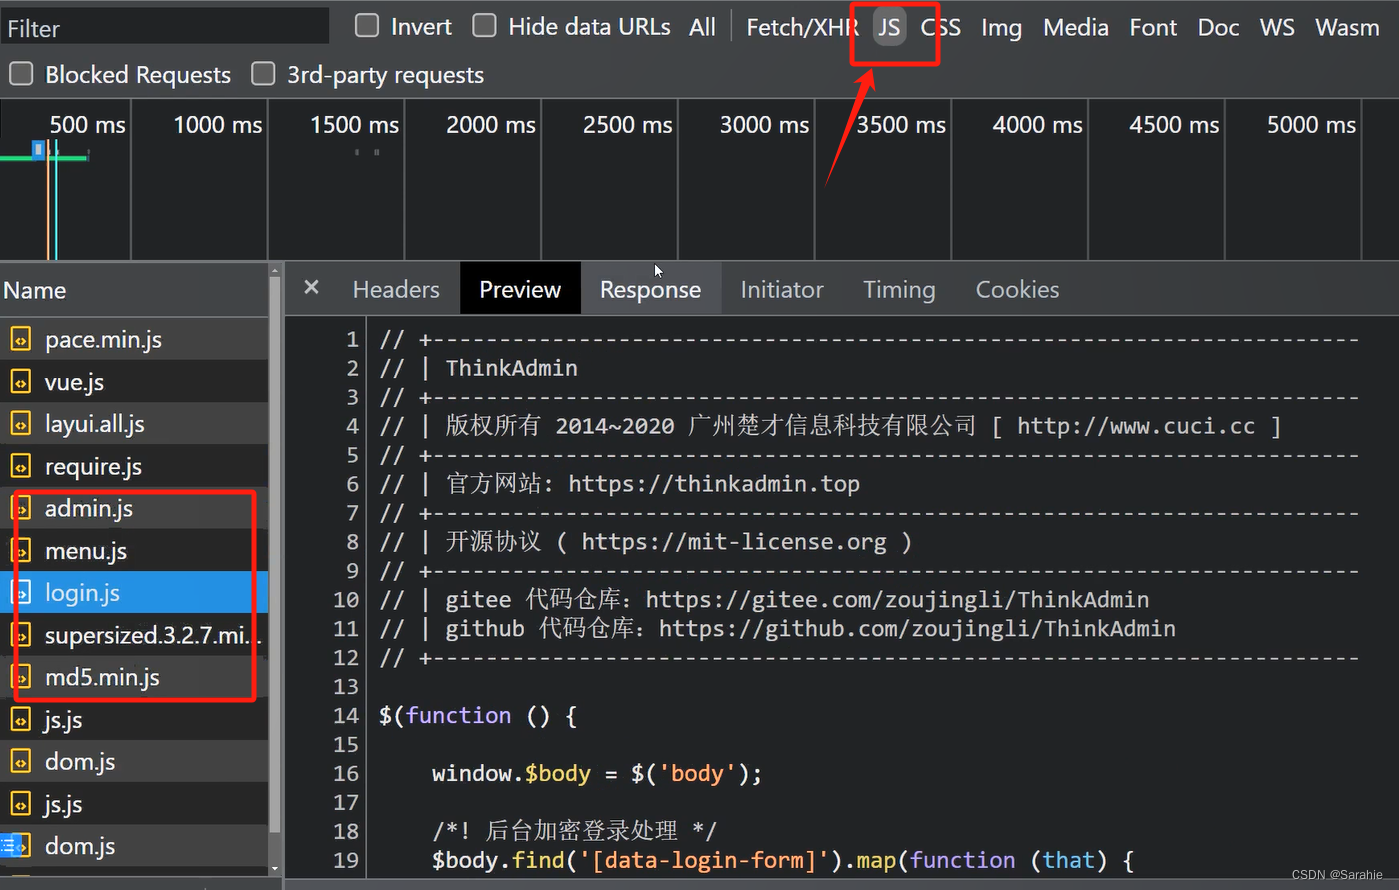Filter requests by Fetch/XHR
The height and width of the screenshot is (890, 1399).
coord(802,27)
